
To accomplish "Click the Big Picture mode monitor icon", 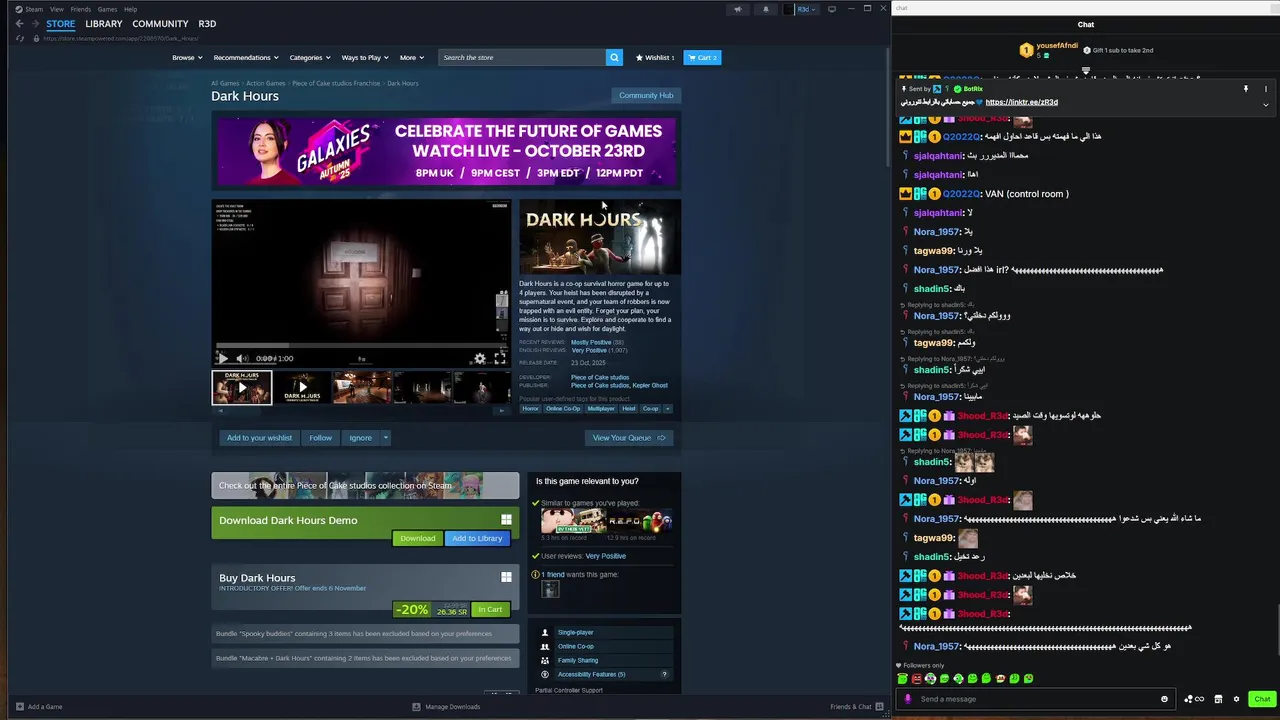I will [831, 9].
